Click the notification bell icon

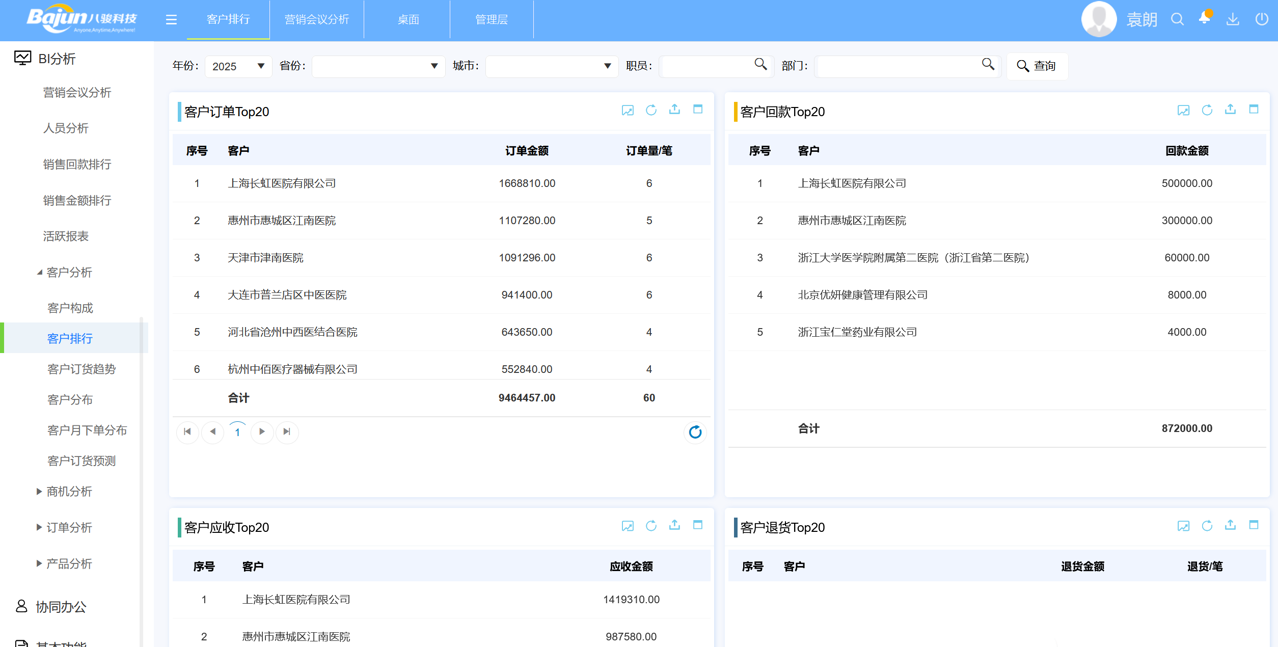coord(1205,18)
